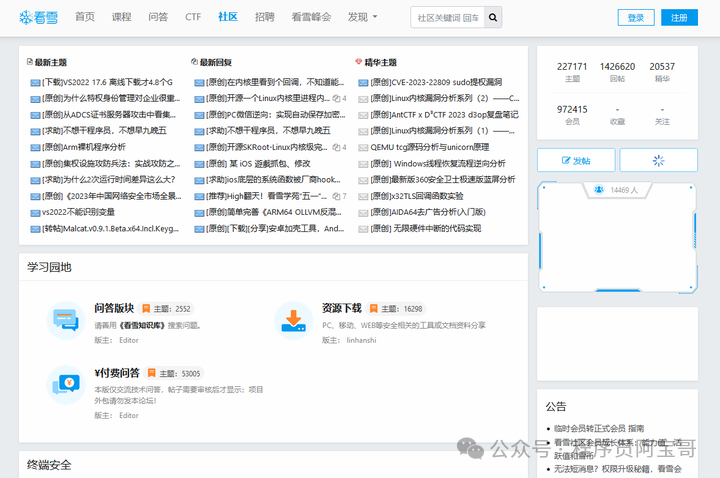Click the 看雪 snowflake logo
This screenshot has width=720, height=478.
click(39, 17)
